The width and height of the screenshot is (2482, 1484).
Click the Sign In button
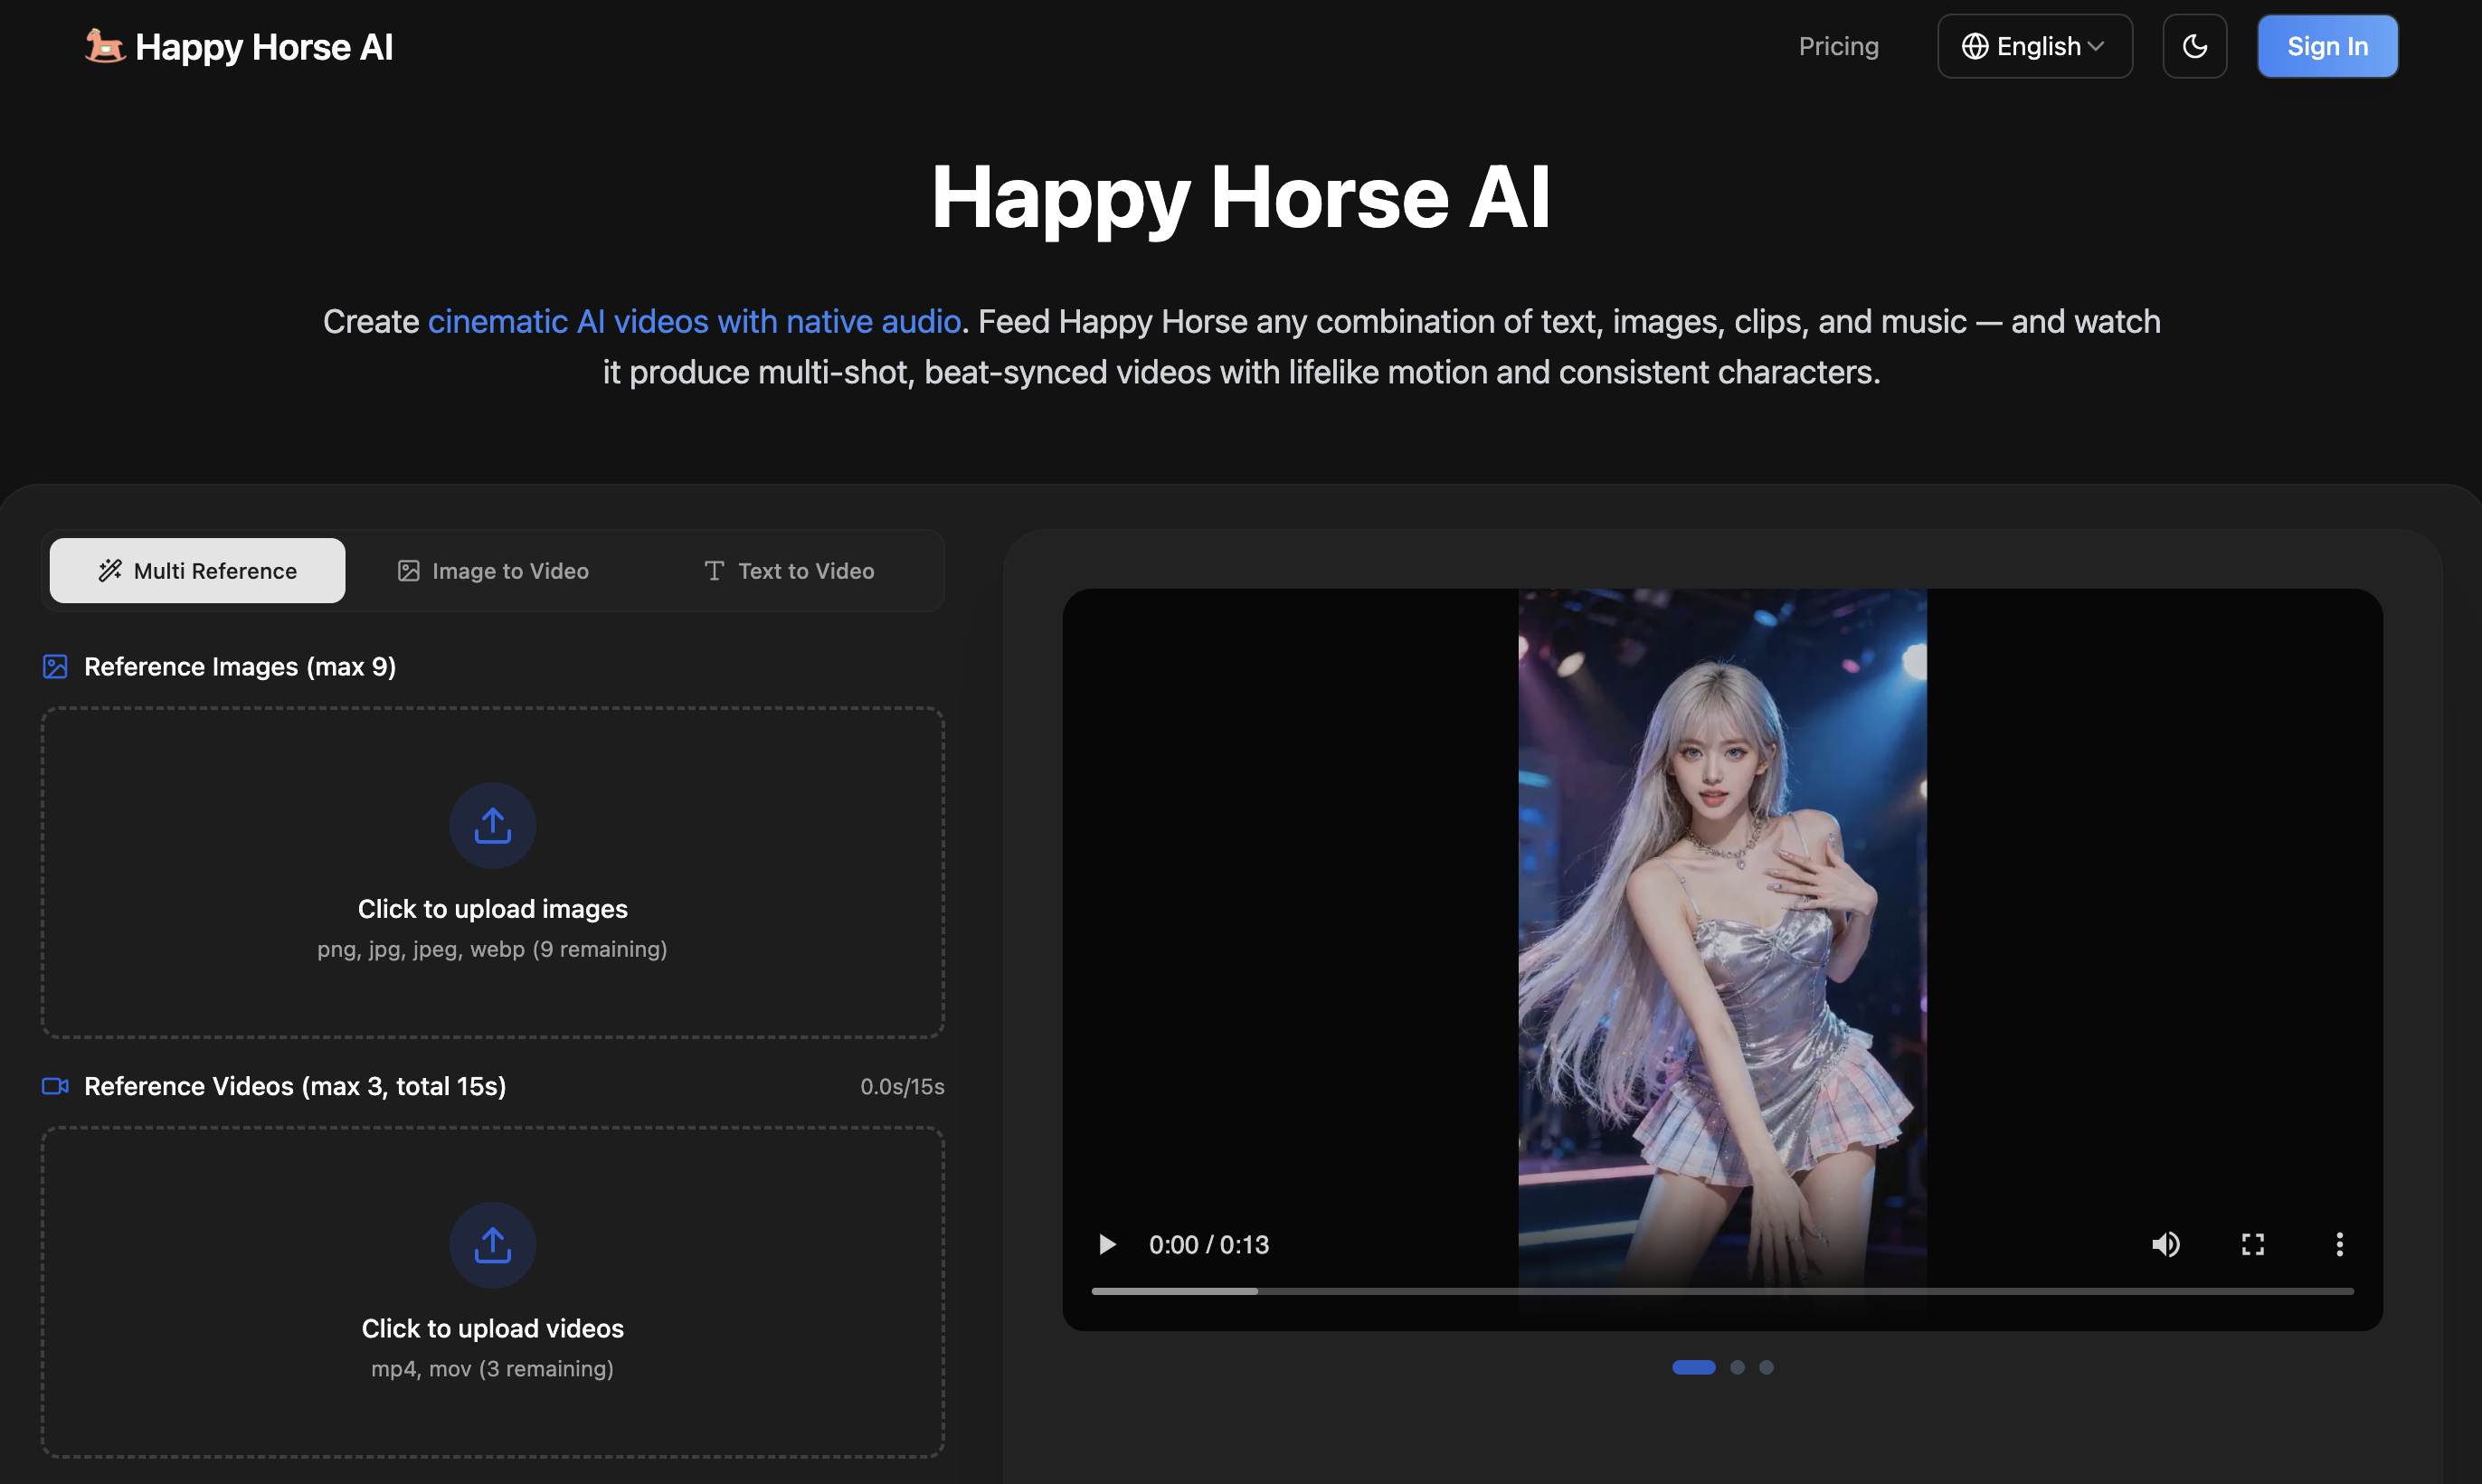point(2327,45)
